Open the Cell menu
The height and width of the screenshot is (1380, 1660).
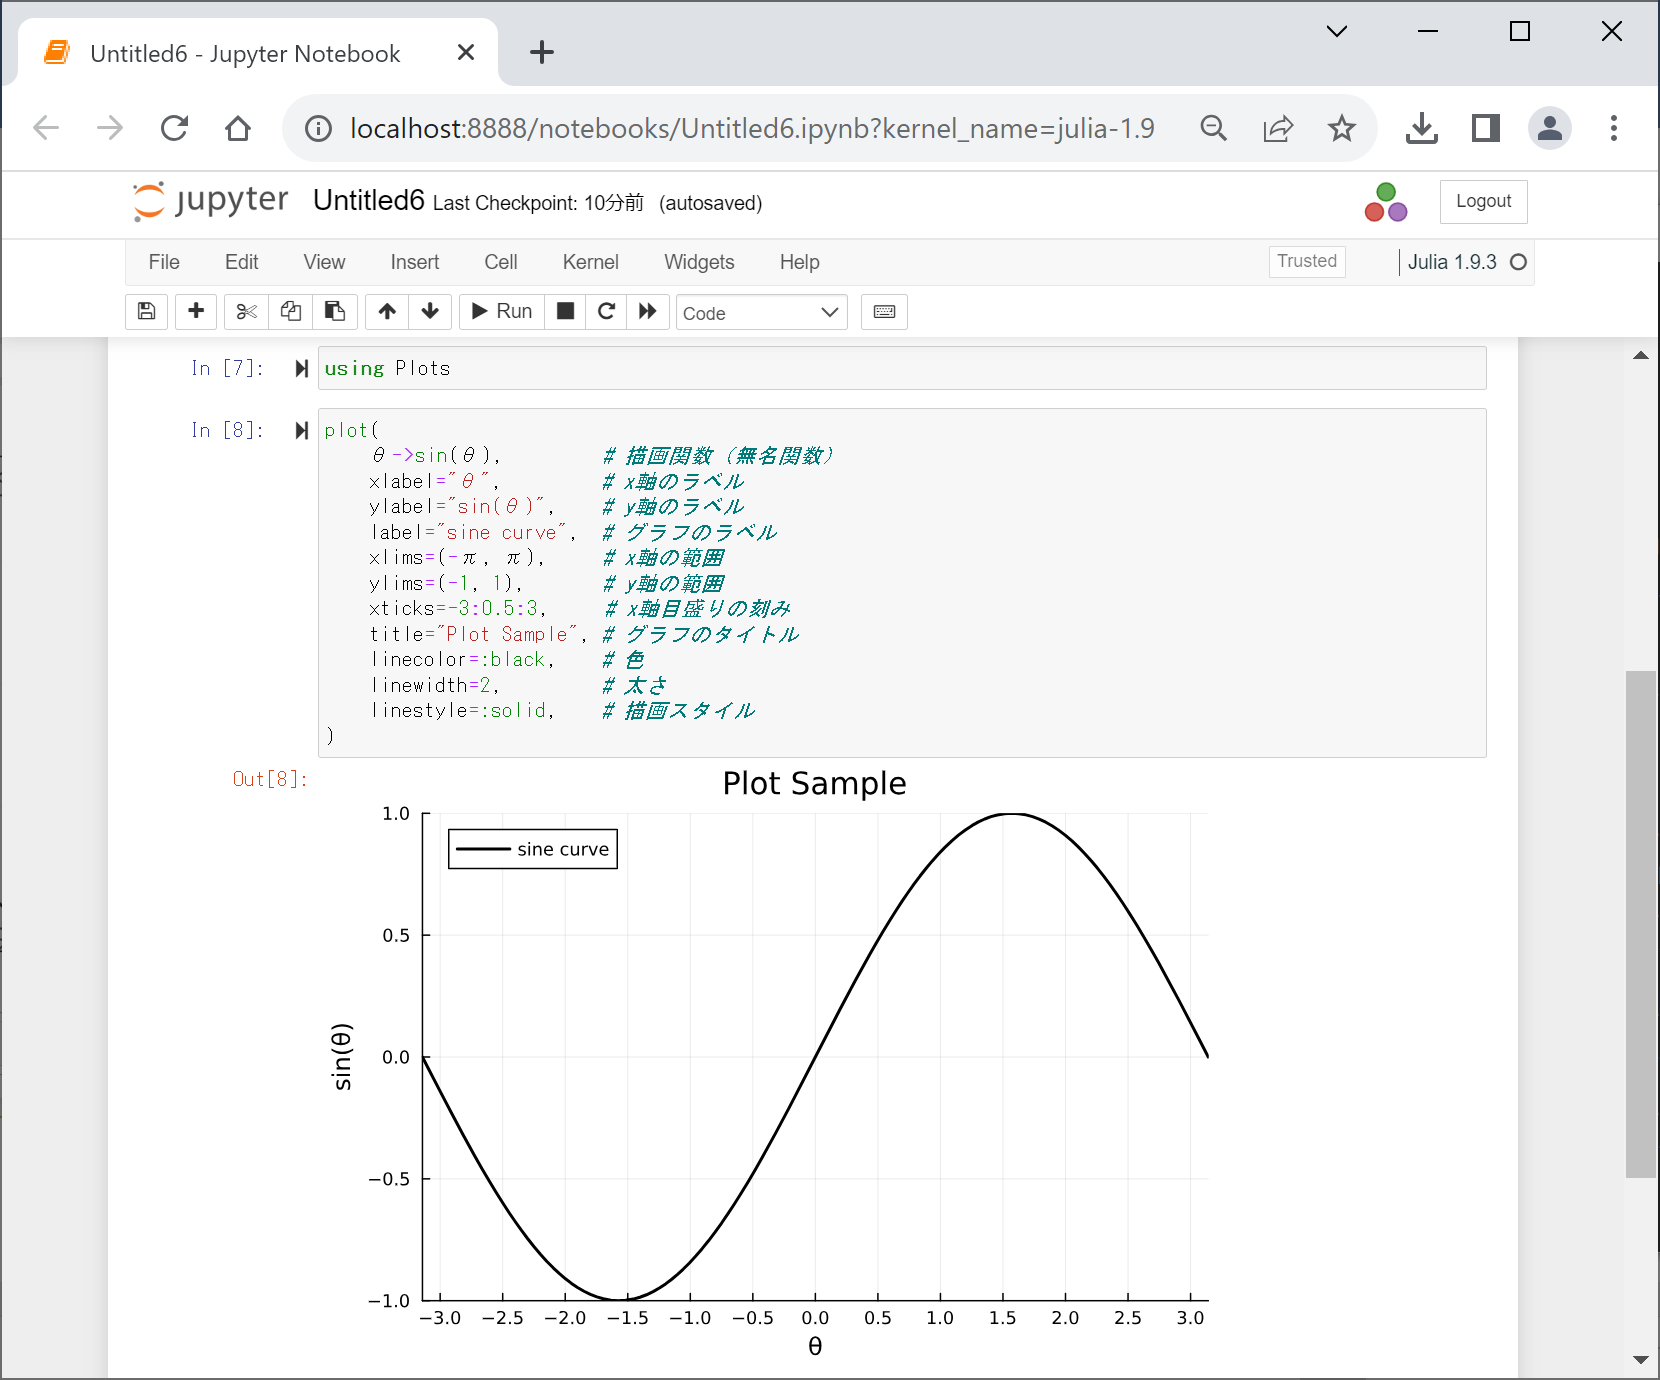500,262
